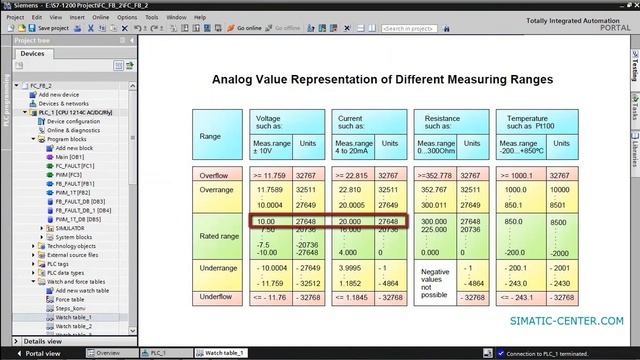Expand Technology objects node

pyautogui.click(x=33, y=246)
